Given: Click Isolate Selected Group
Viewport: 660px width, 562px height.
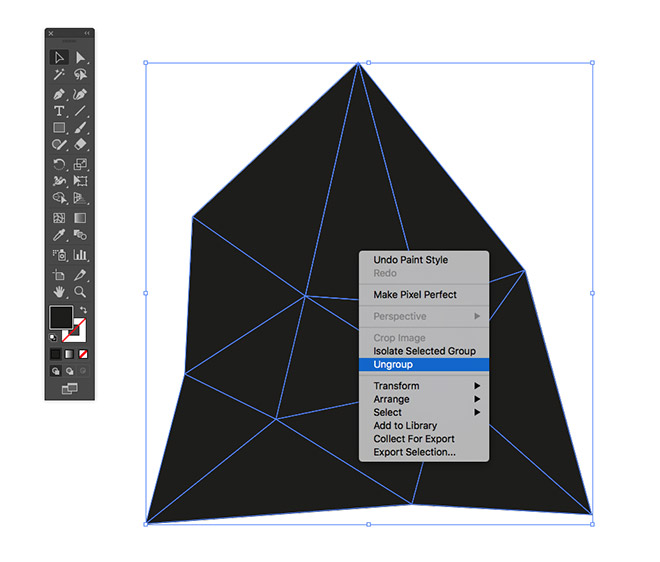Looking at the screenshot, I should [x=424, y=351].
